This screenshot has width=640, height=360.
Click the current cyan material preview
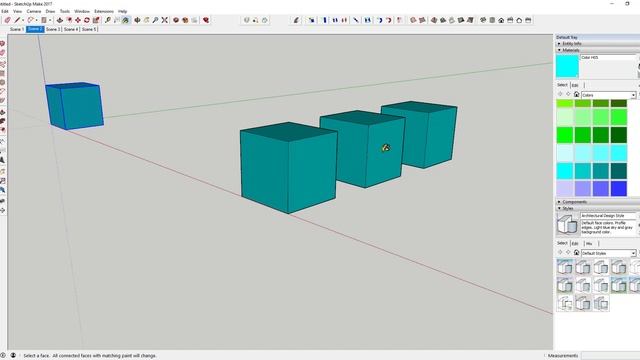point(567,66)
